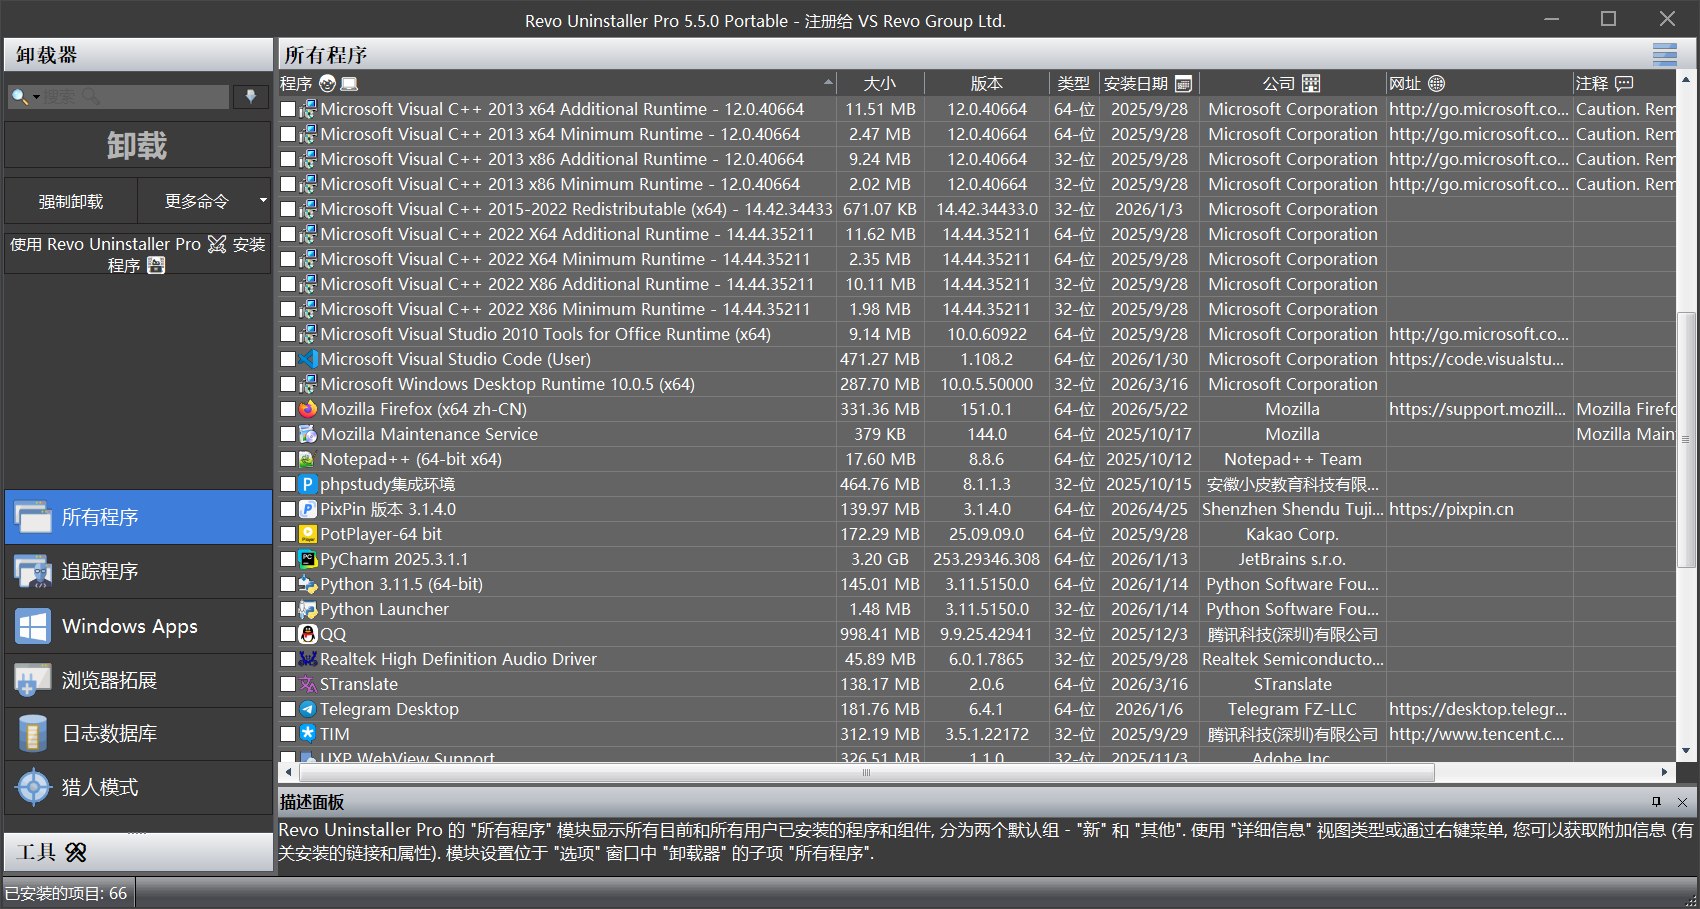Open the 日志数据库 section
This screenshot has width=1700, height=909.
[x=138, y=733]
